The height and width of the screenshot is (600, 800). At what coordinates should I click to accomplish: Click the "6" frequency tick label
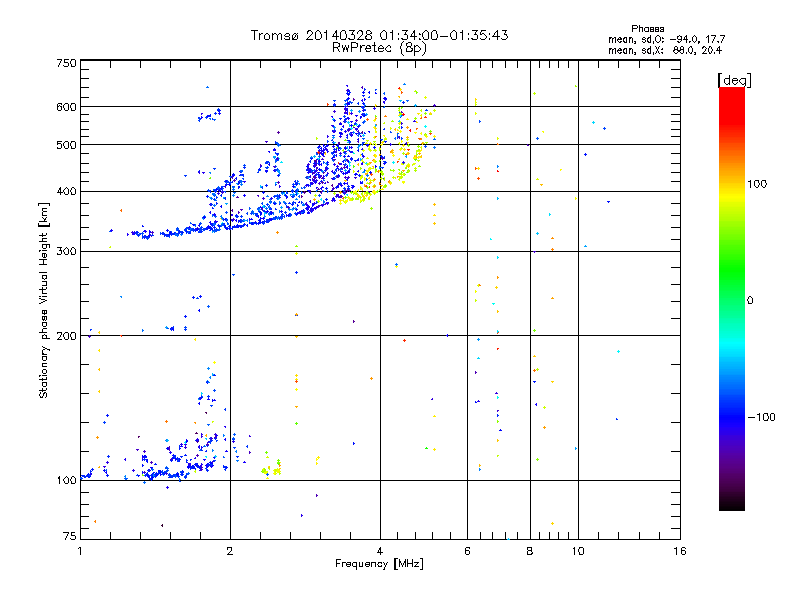tap(467, 551)
